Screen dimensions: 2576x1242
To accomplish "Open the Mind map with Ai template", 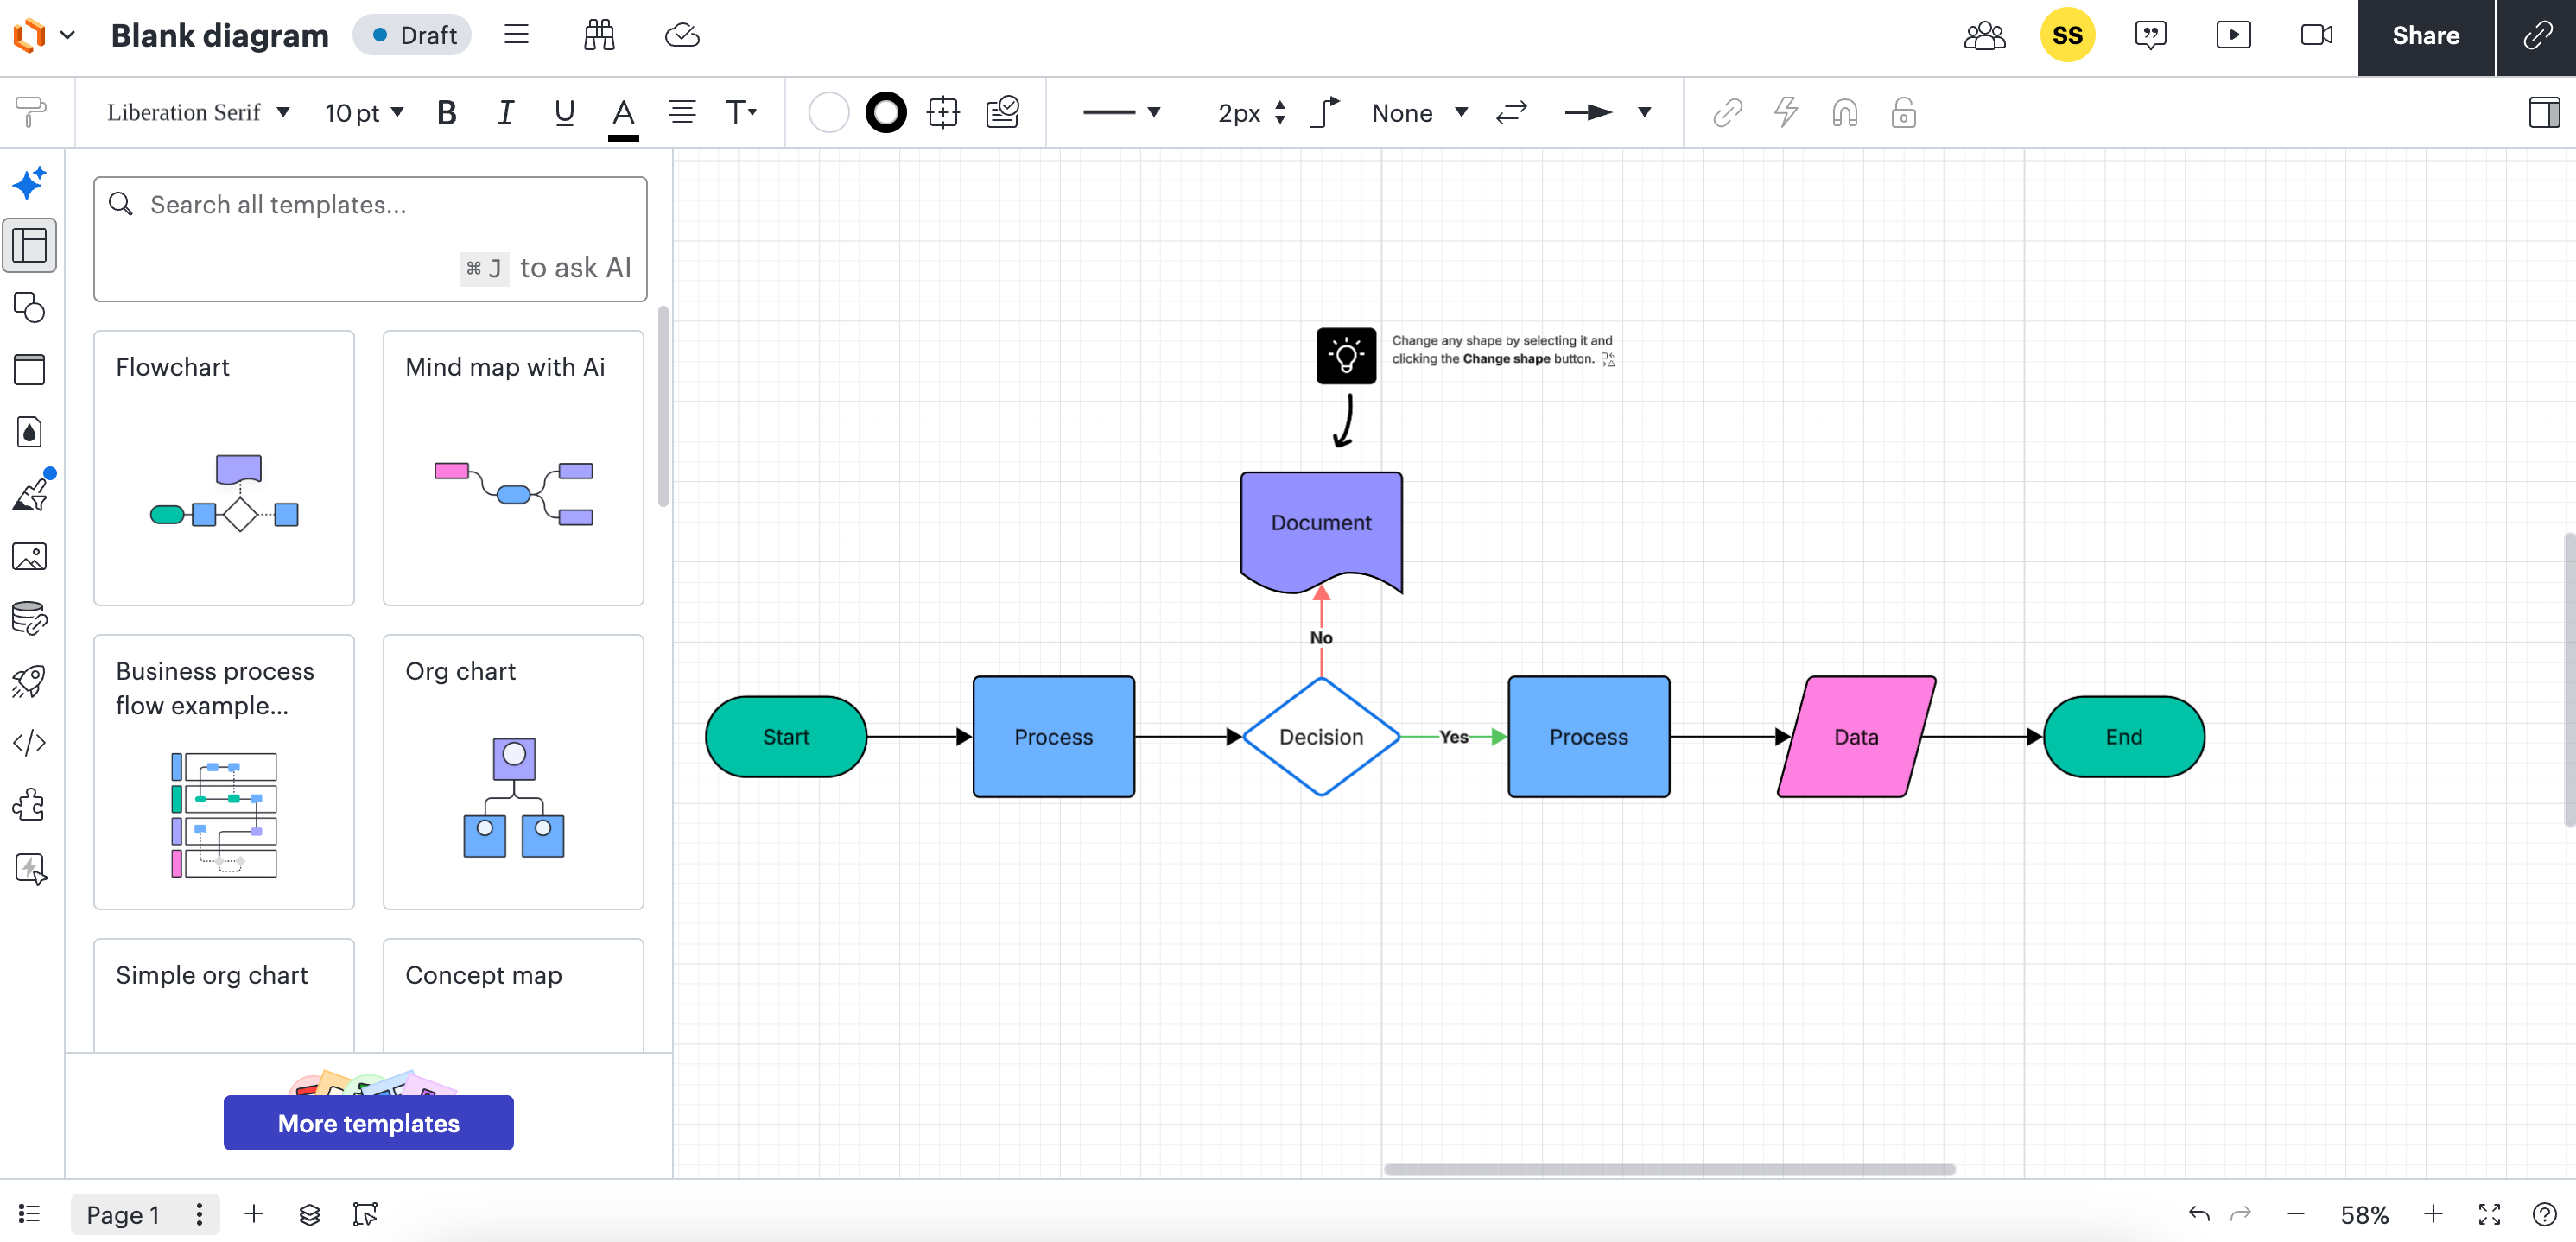I will pos(513,468).
